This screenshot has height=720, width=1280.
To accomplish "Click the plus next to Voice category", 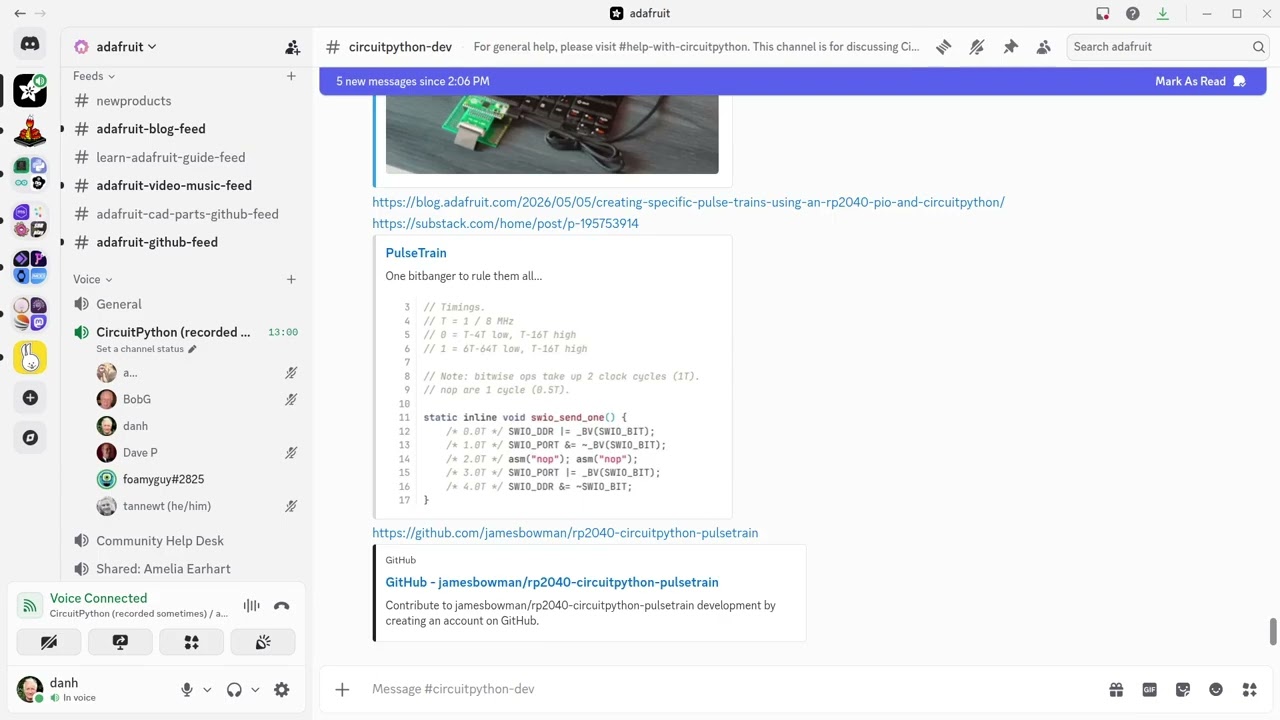I will (x=291, y=279).
